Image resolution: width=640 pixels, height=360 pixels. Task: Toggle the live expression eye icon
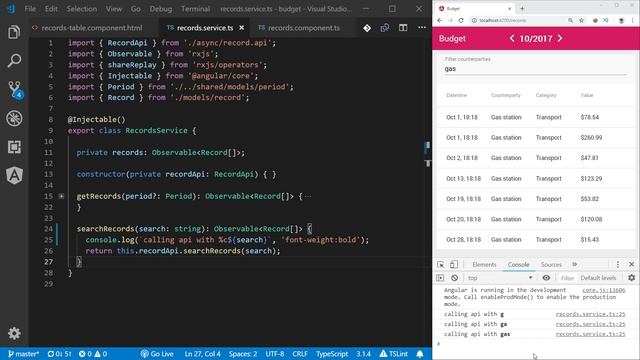[x=546, y=278]
